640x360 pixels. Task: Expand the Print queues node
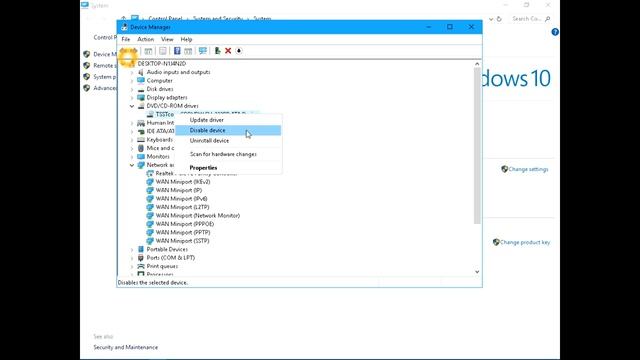(x=132, y=267)
